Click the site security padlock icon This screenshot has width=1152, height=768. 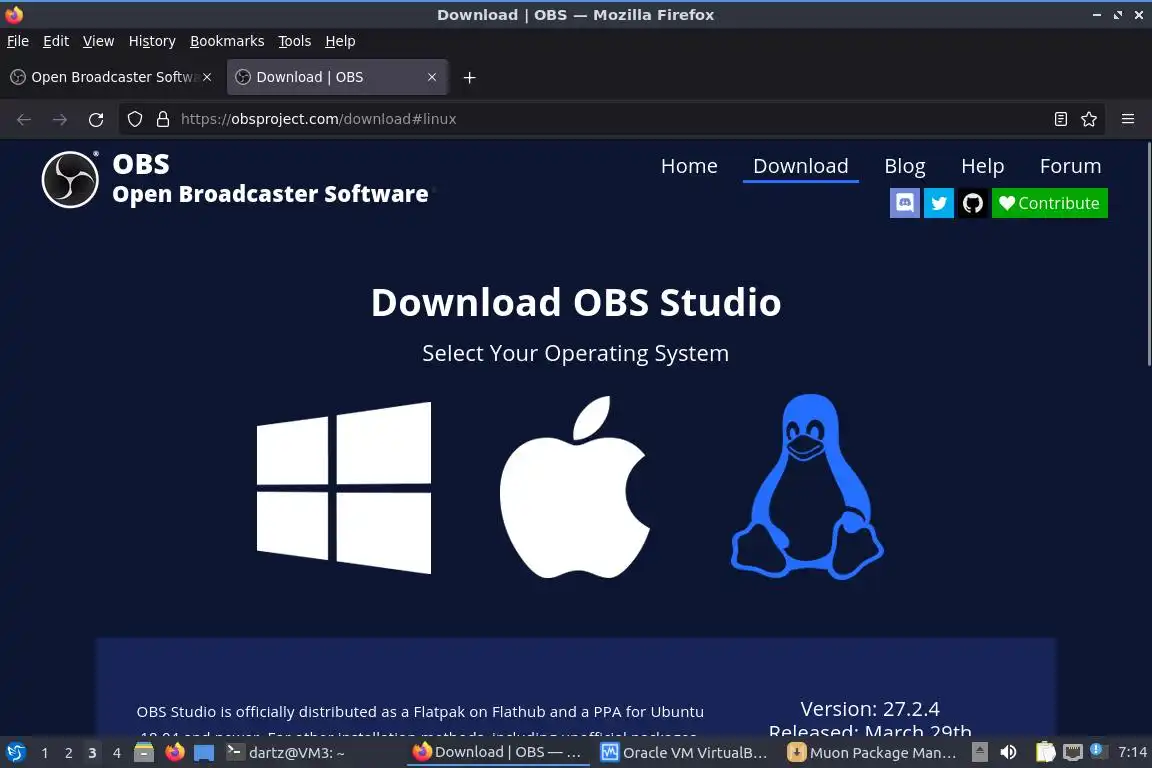tap(163, 119)
